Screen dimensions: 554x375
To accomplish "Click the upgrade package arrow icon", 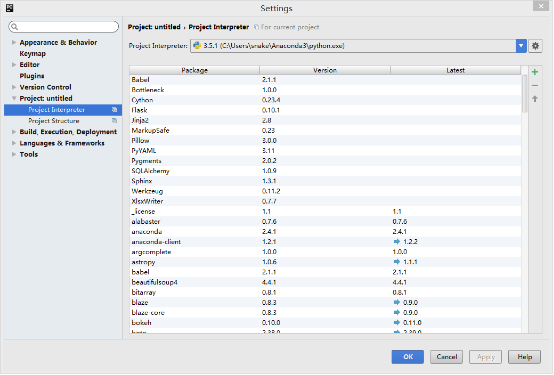I will [x=535, y=99].
